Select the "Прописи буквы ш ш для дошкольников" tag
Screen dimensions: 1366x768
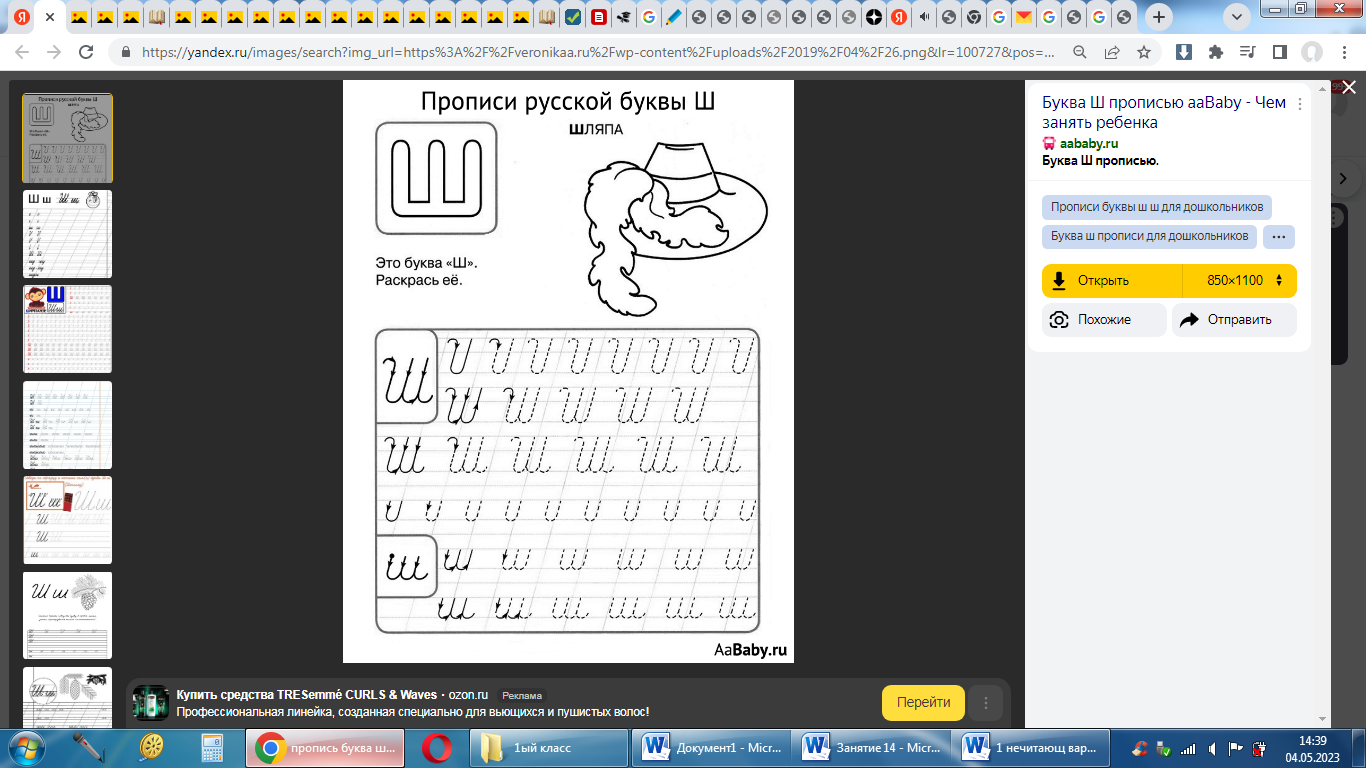tap(1156, 207)
